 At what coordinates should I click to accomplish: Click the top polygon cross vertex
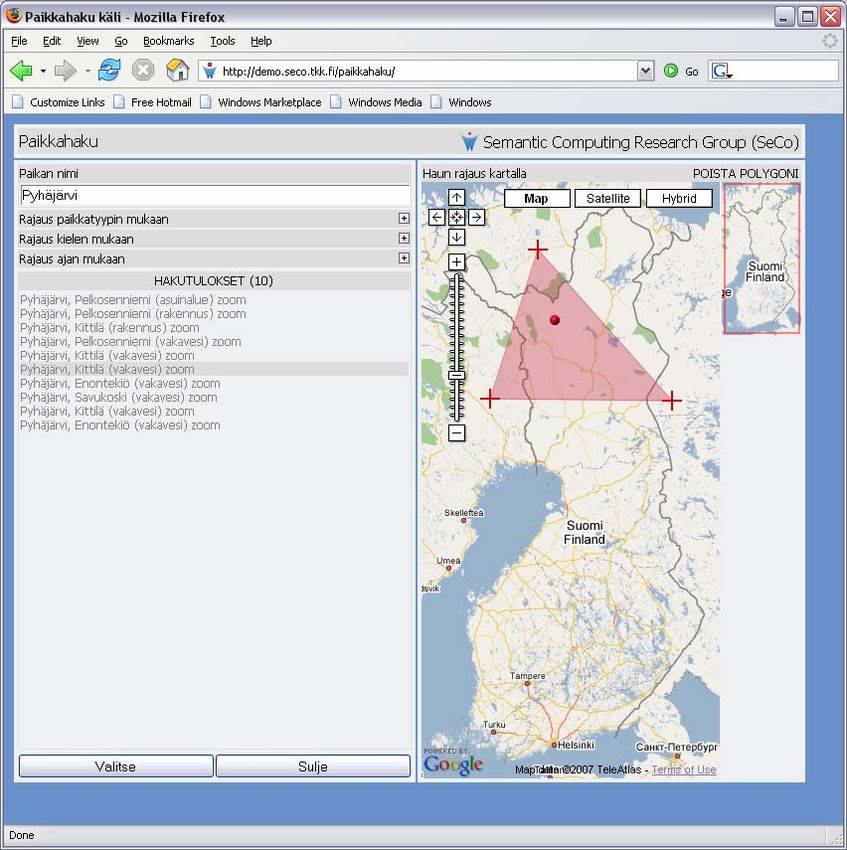[537, 249]
